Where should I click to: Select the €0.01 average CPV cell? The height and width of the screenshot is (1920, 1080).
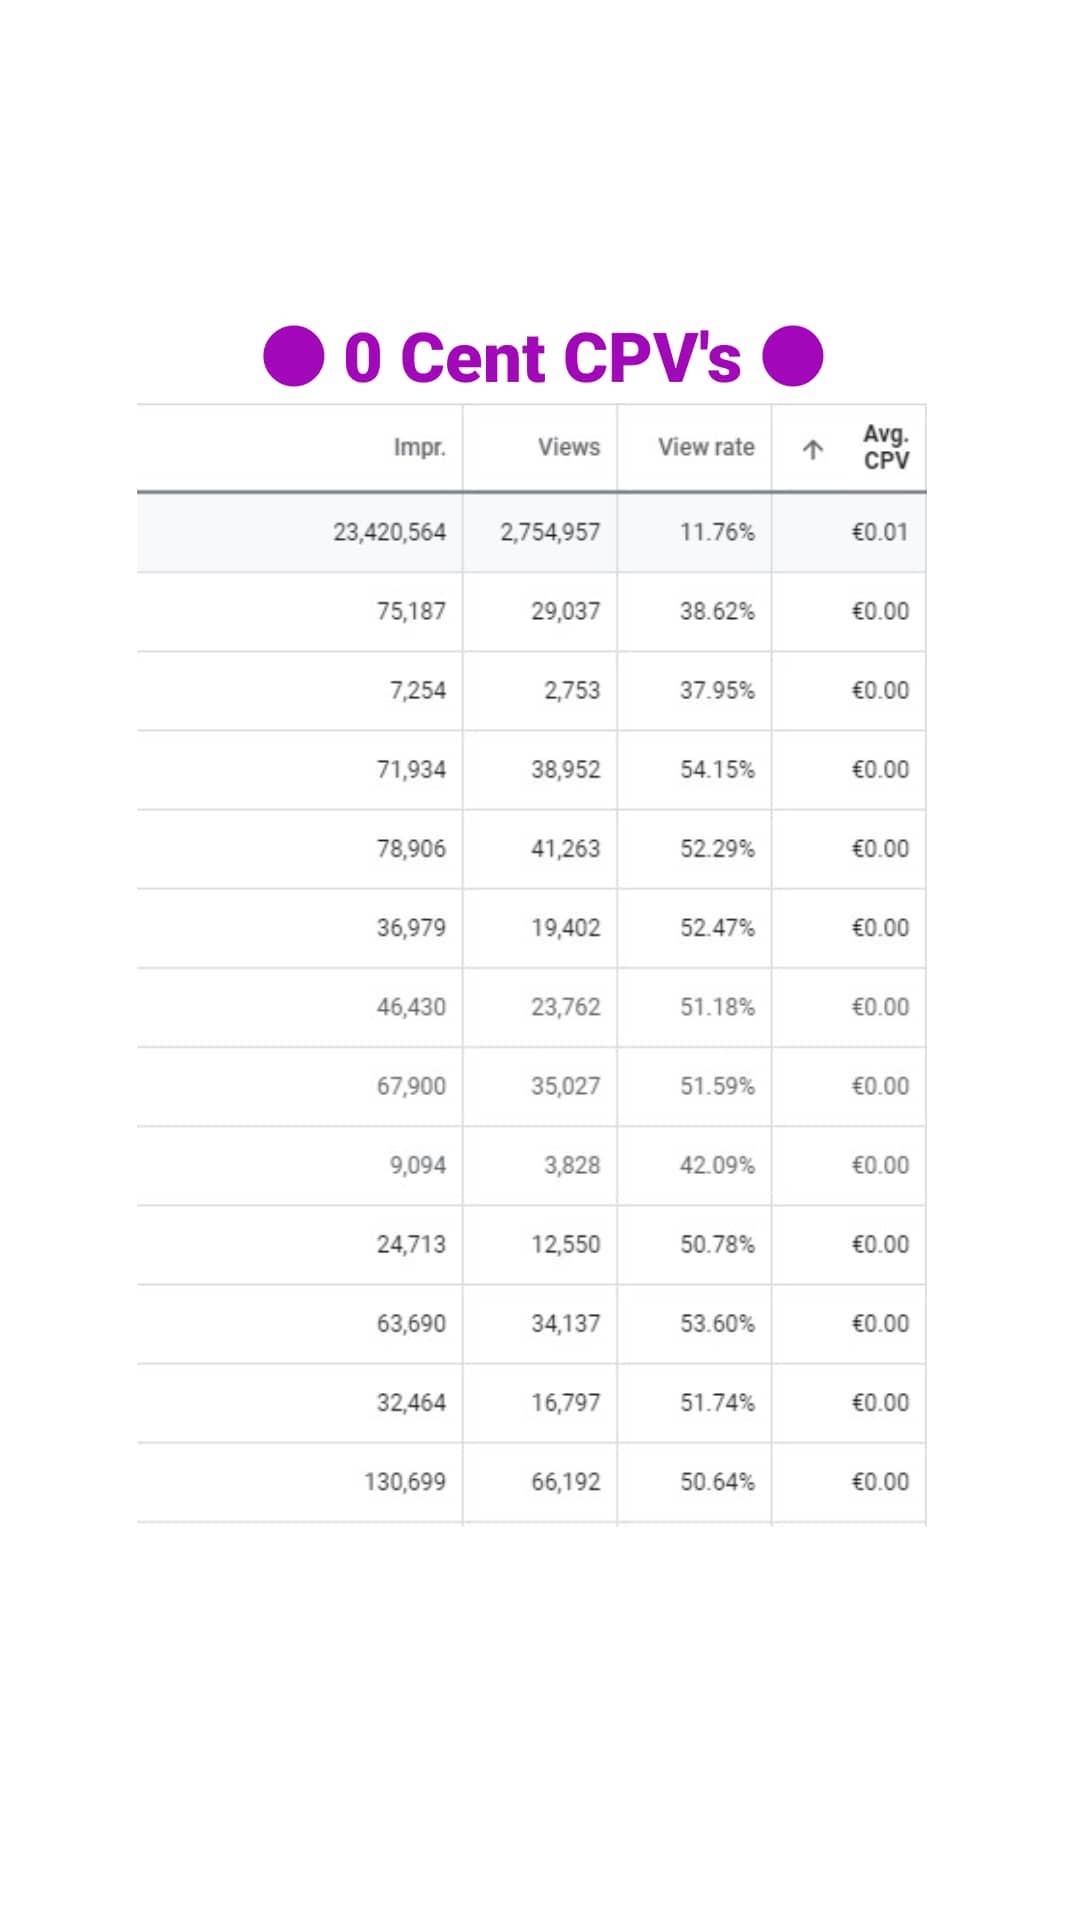879,532
